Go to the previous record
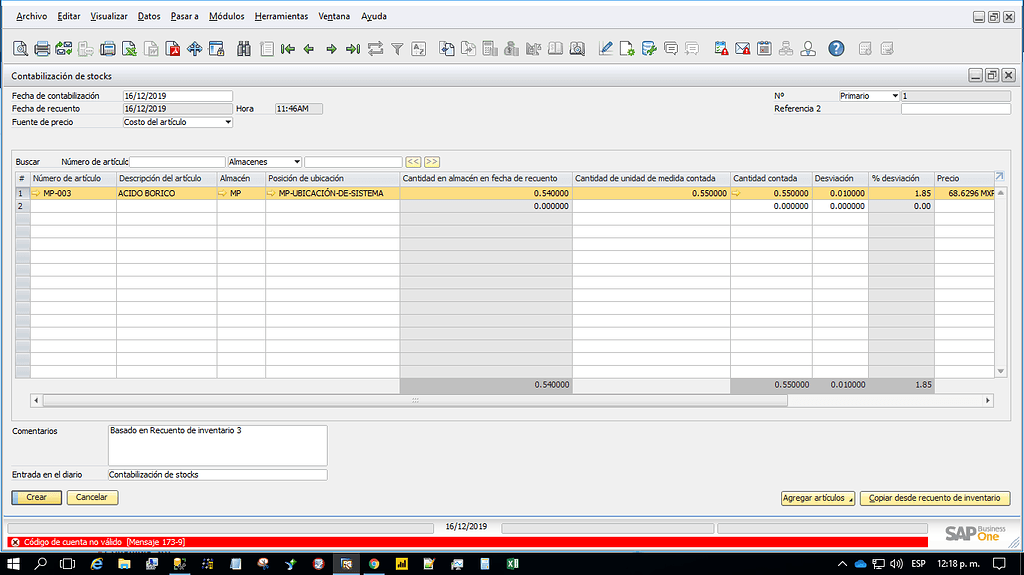This screenshot has width=1024, height=575. pyautogui.click(x=309, y=49)
